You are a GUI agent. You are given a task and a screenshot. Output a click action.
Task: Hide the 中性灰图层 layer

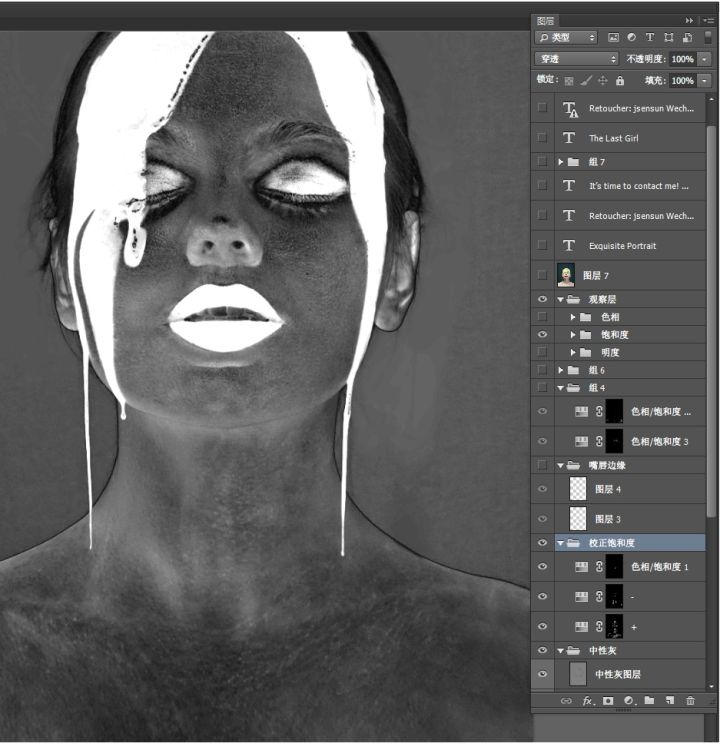tap(542, 674)
